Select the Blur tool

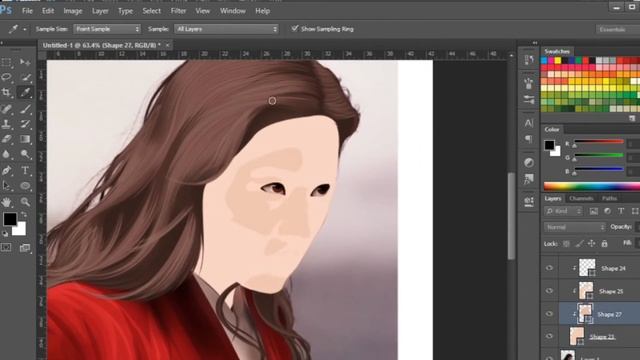(x=7, y=154)
